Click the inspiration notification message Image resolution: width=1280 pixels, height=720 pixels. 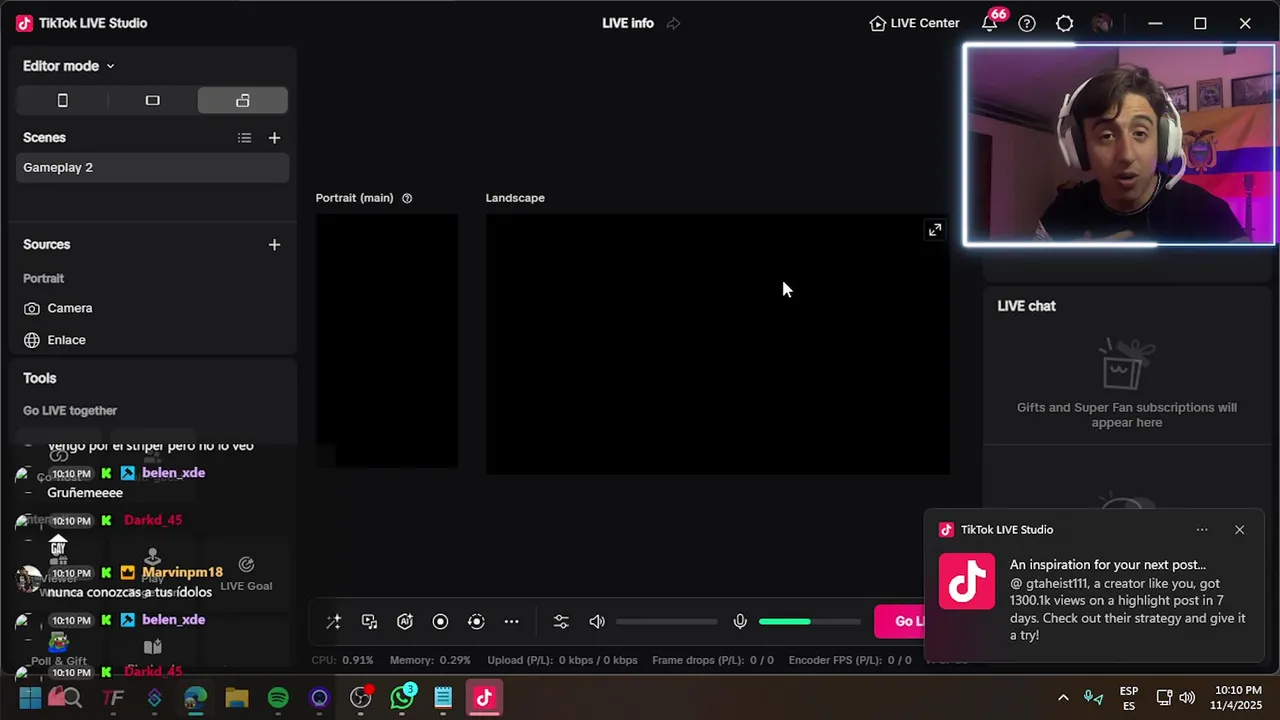(x=1127, y=600)
